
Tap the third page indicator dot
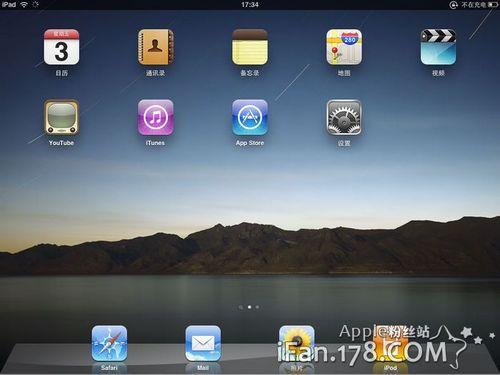tap(257, 307)
